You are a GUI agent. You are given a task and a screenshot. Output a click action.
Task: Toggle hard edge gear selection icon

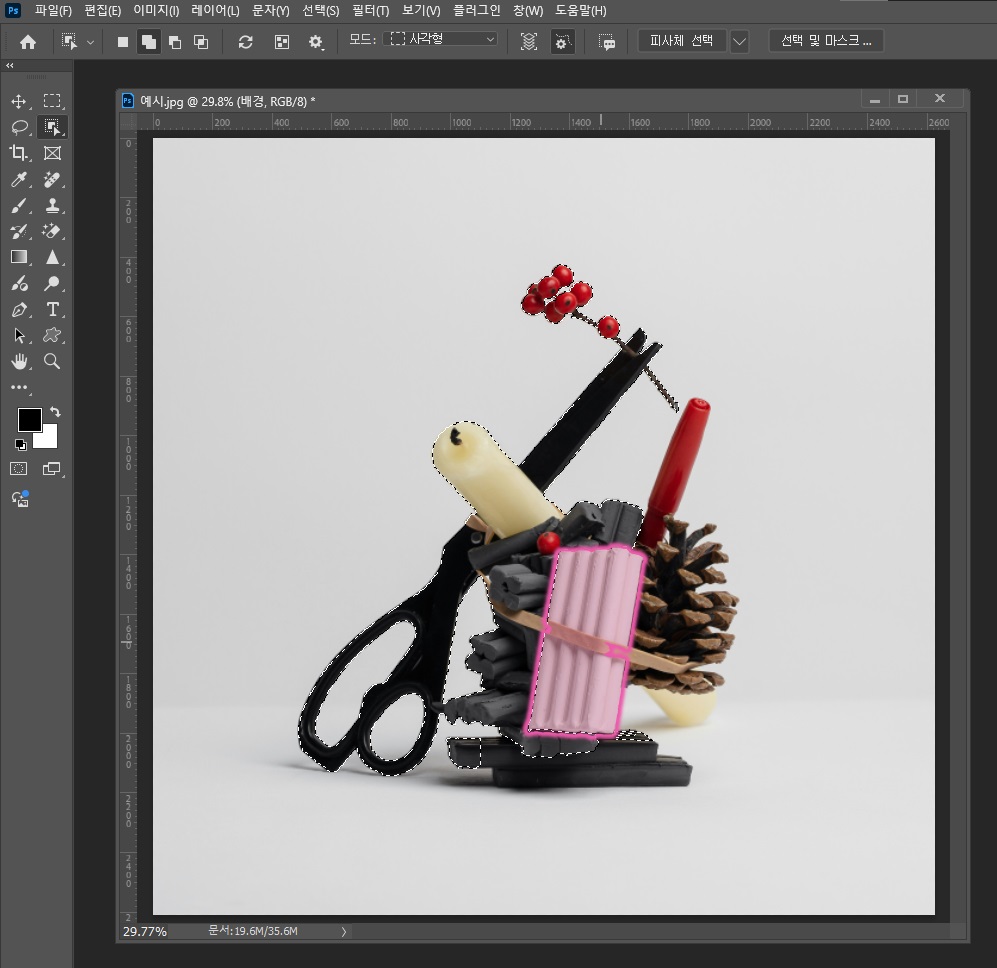point(562,42)
